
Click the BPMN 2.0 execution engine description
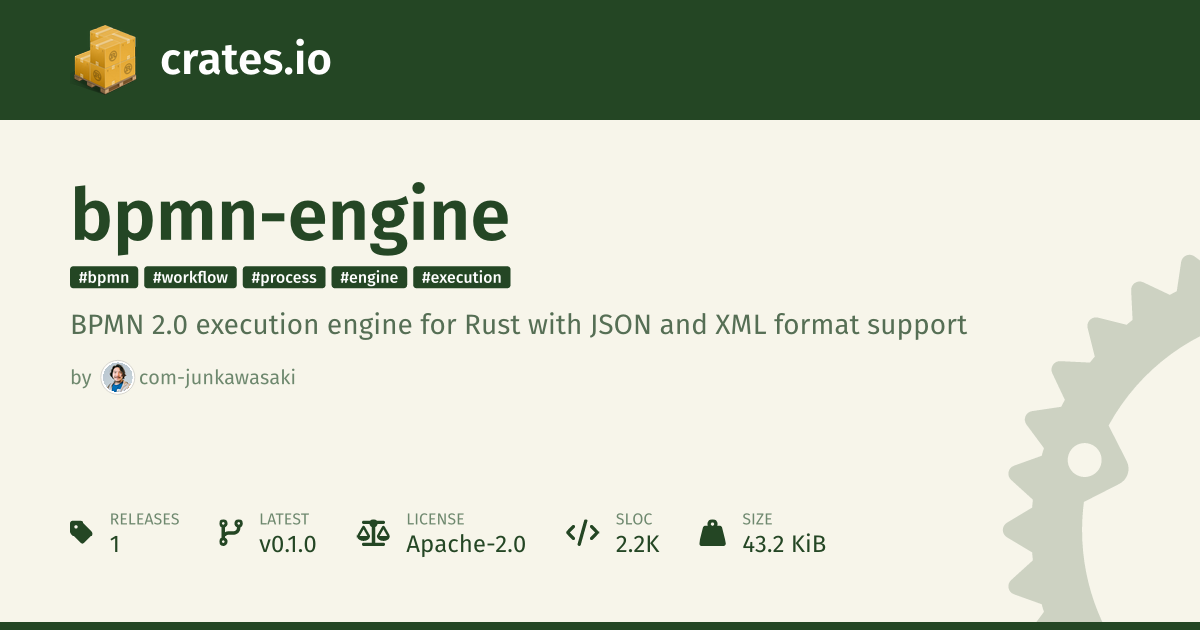518,325
